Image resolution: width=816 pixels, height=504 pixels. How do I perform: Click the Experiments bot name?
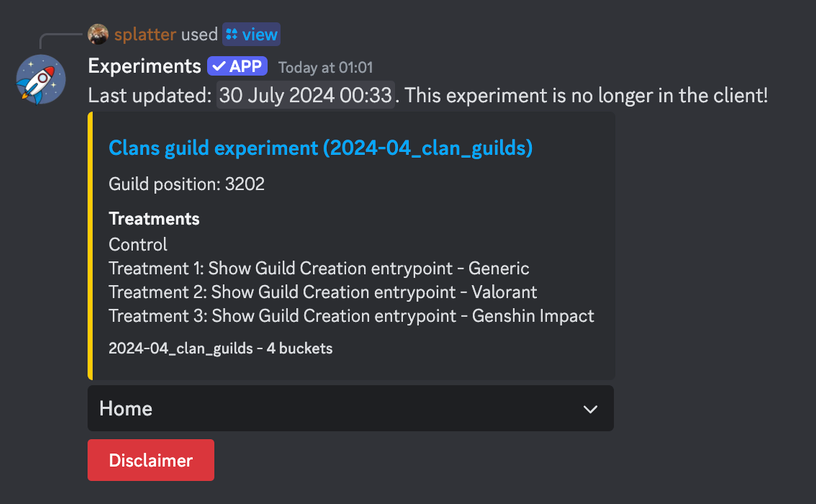[x=144, y=66]
